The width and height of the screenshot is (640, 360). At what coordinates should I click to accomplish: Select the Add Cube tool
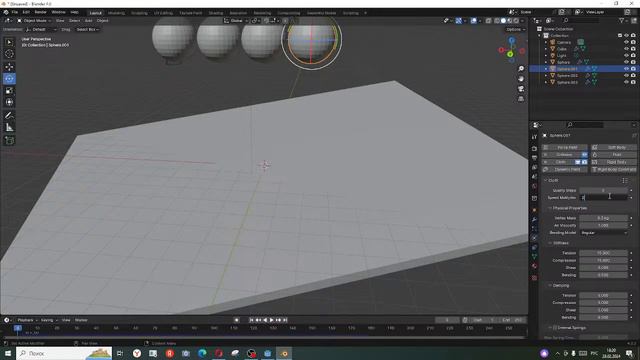(9, 141)
